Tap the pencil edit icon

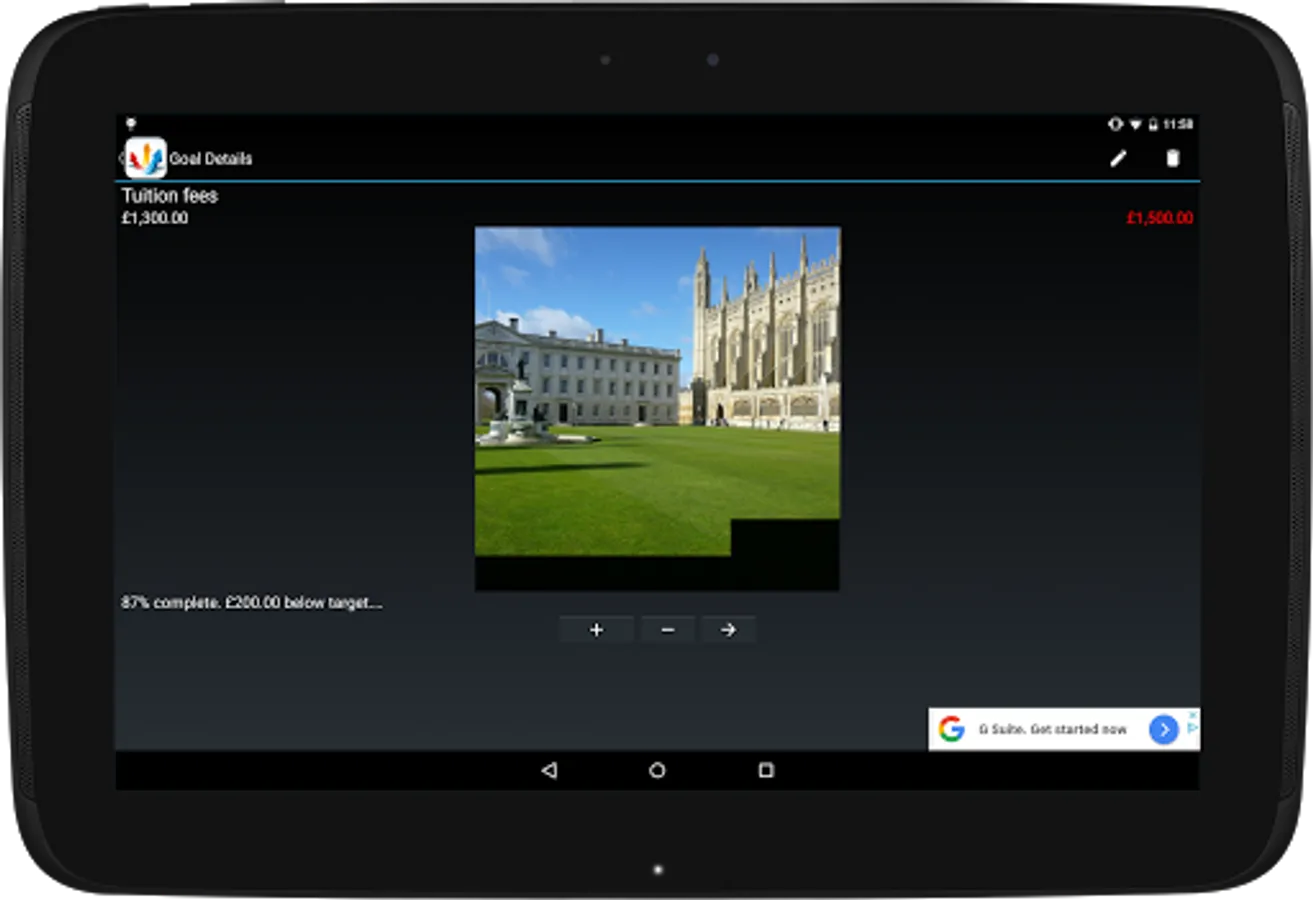point(1118,158)
